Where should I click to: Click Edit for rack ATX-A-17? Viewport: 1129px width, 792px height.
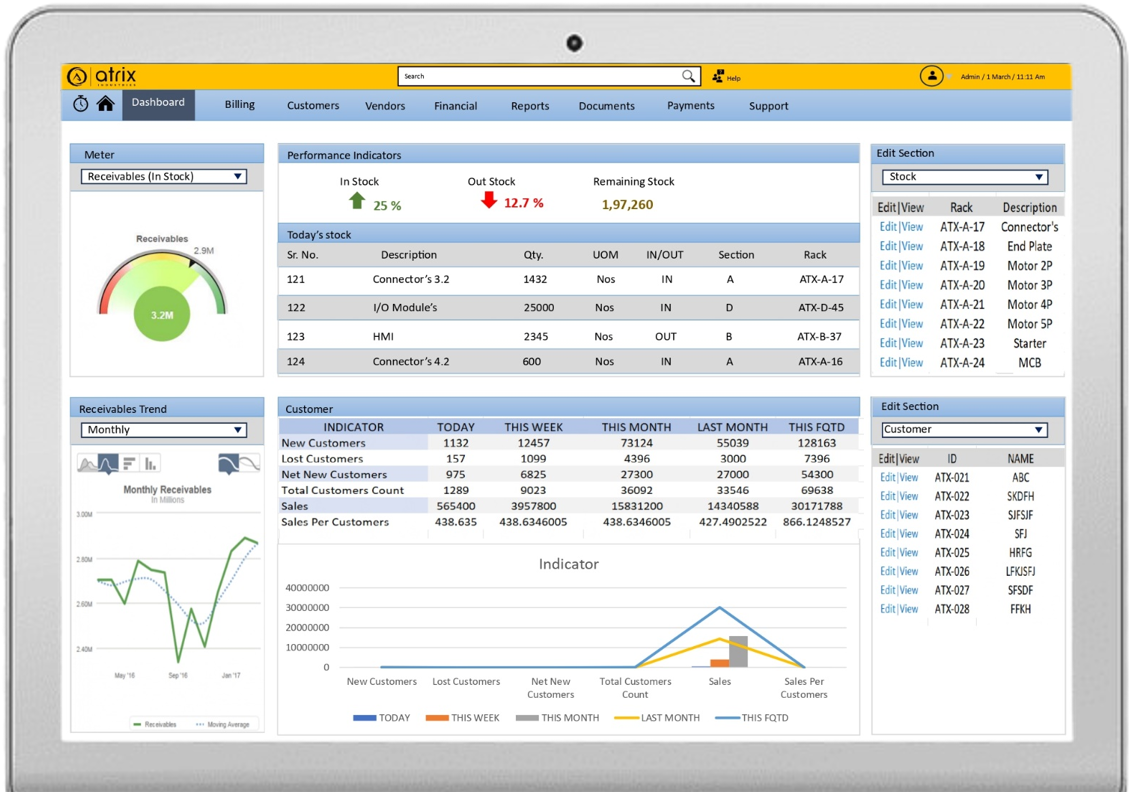click(x=888, y=227)
